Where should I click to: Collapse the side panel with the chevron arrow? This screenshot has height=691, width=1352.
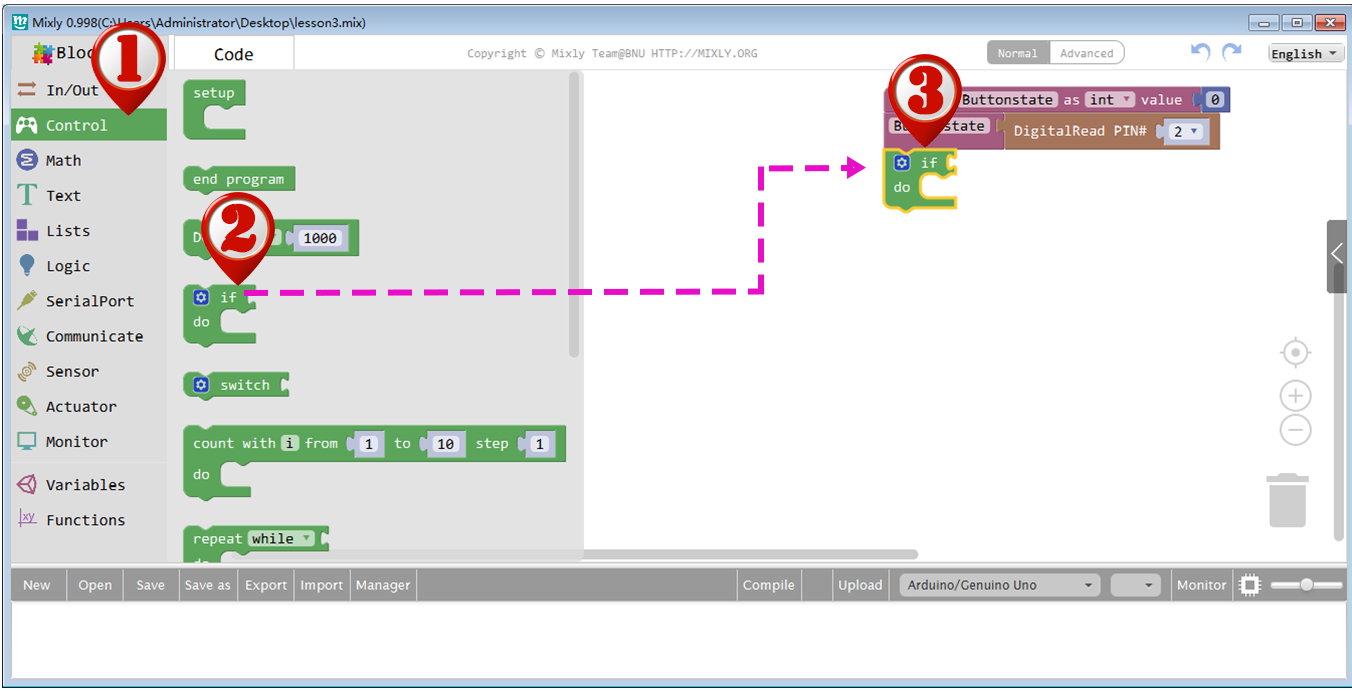(1337, 254)
